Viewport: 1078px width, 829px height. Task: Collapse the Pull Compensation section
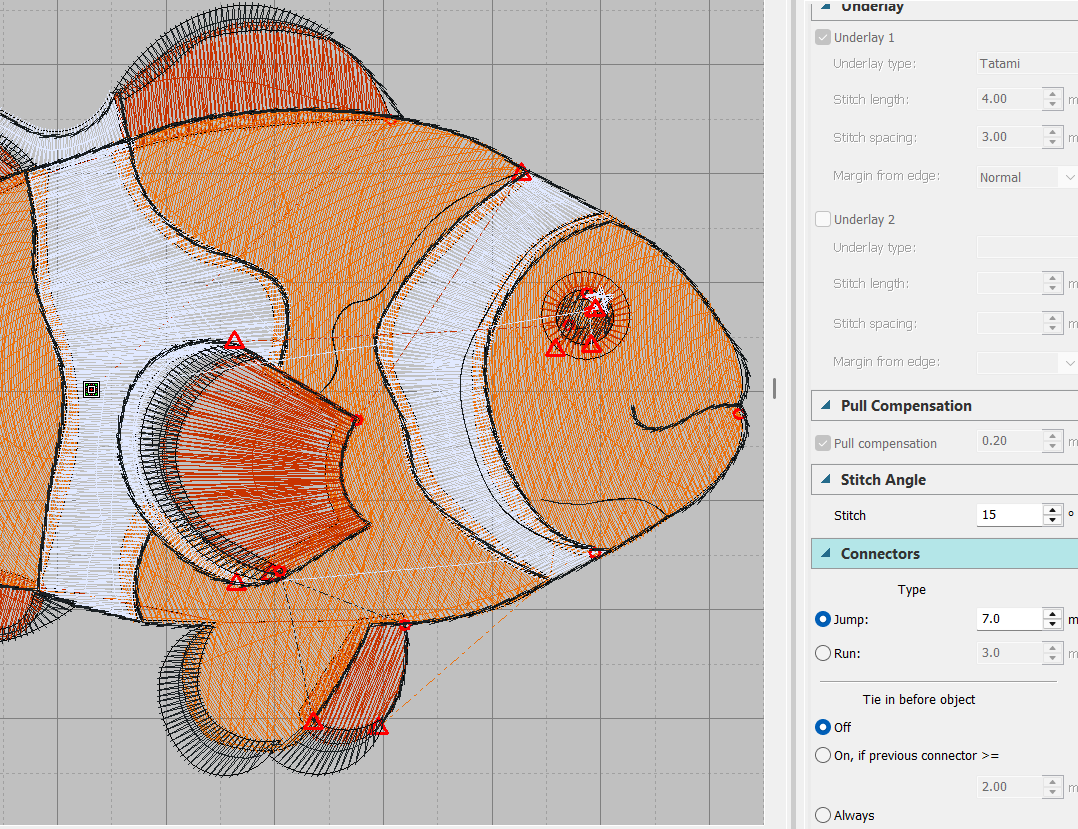pos(826,406)
